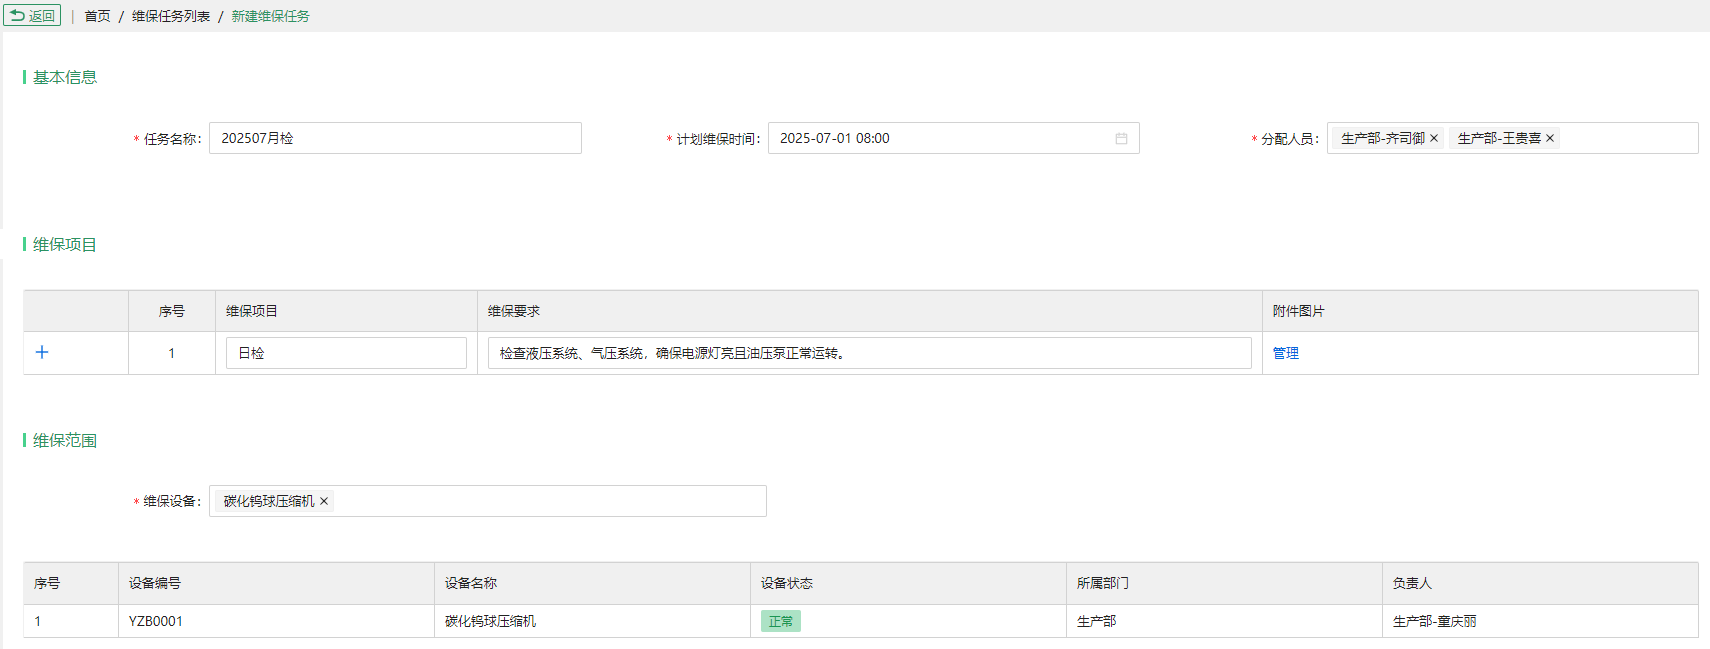Image resolution: width=1710 pixels, height=649 pixels.
Task: Edit the 维保要求 text input
Action: (869, 353)
